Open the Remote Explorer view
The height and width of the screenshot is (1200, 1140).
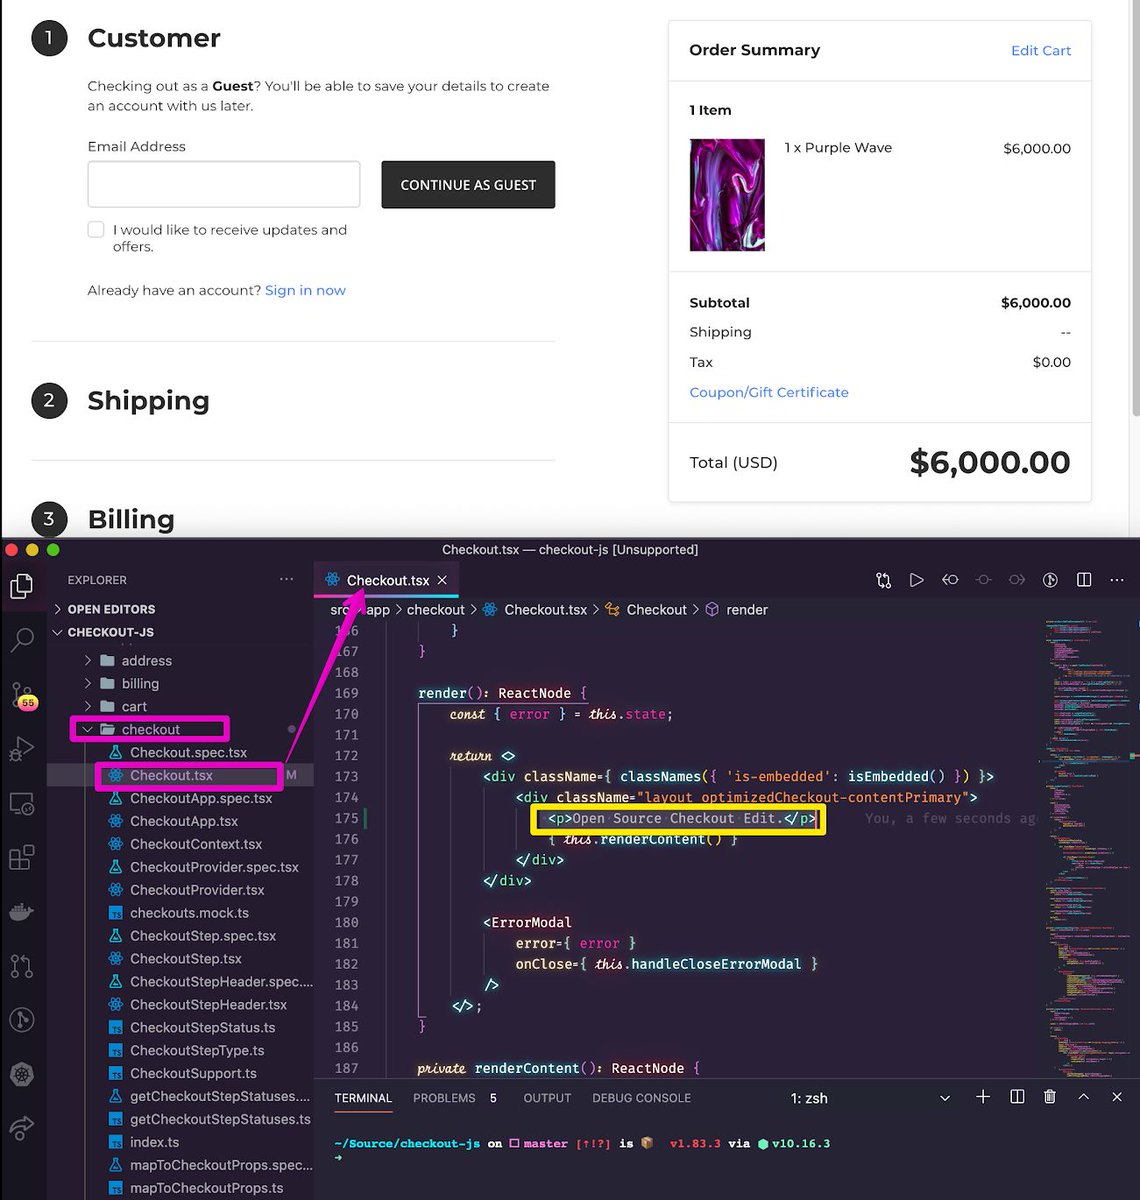pos(22,803)
